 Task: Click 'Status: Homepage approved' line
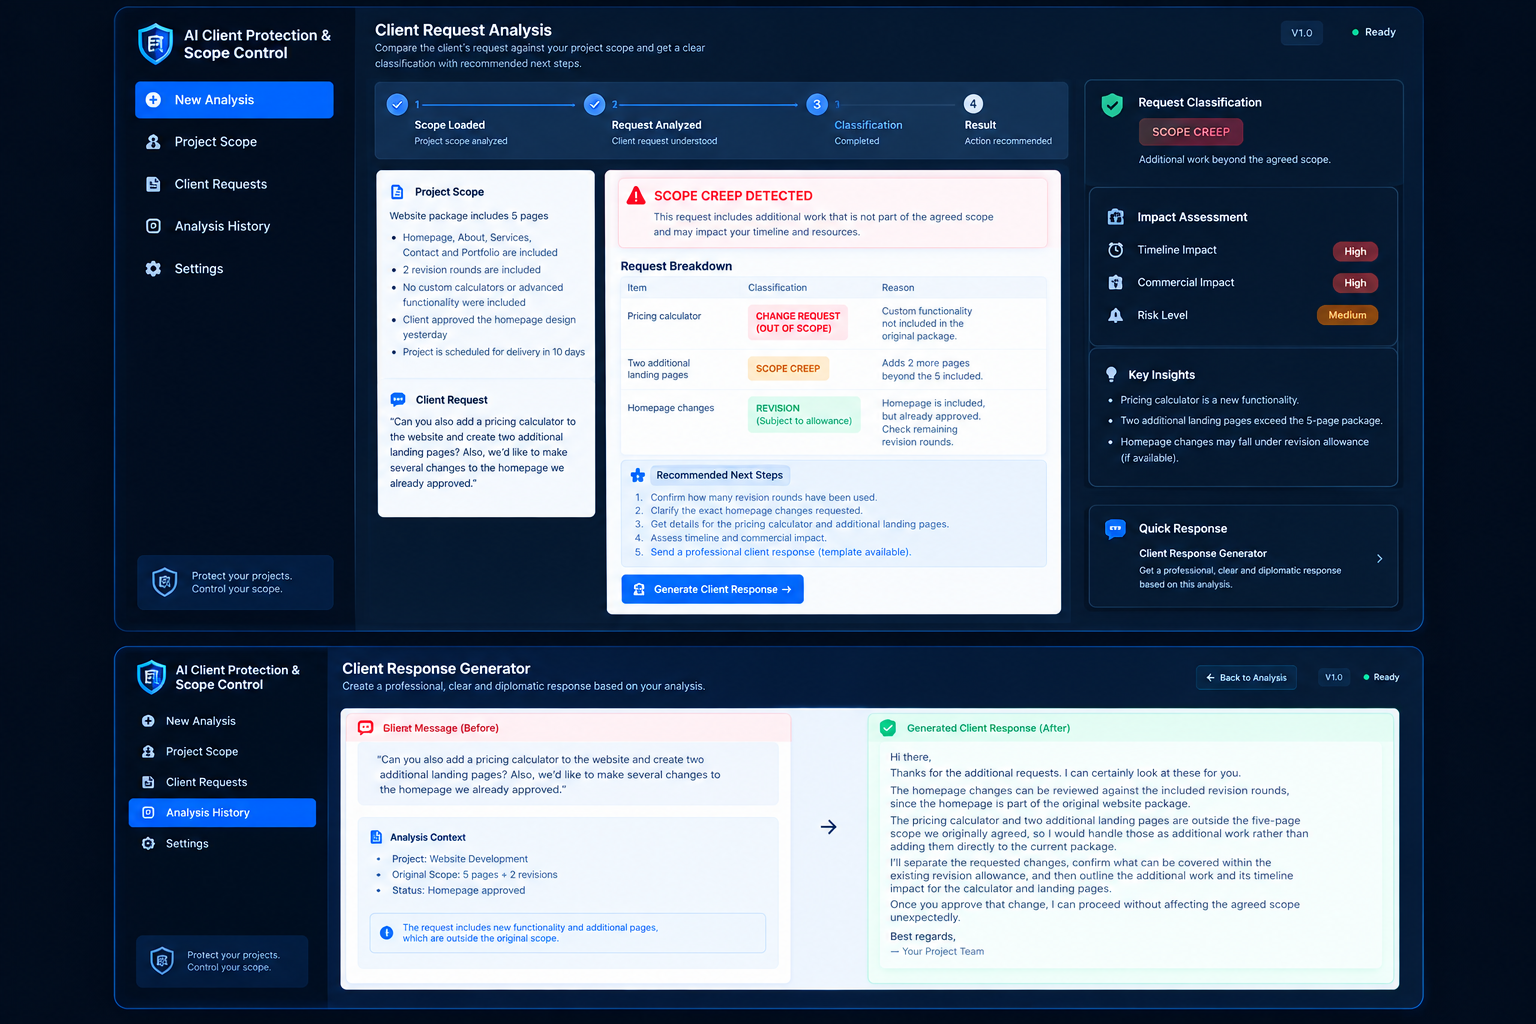point(458,891)
